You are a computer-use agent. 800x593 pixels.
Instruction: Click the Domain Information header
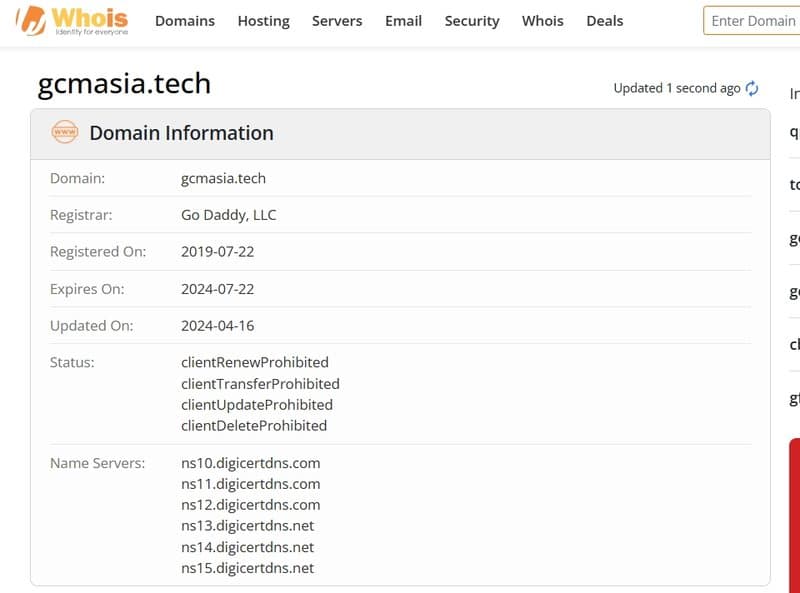[x=182, y=133]
